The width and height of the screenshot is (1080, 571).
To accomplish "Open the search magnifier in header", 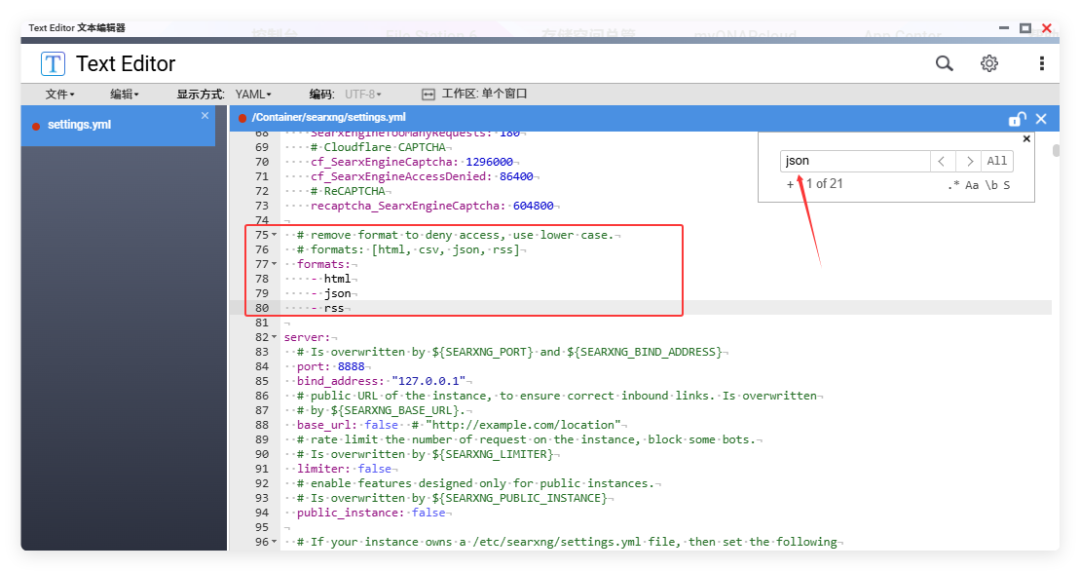I will click(x=944, y=64).
